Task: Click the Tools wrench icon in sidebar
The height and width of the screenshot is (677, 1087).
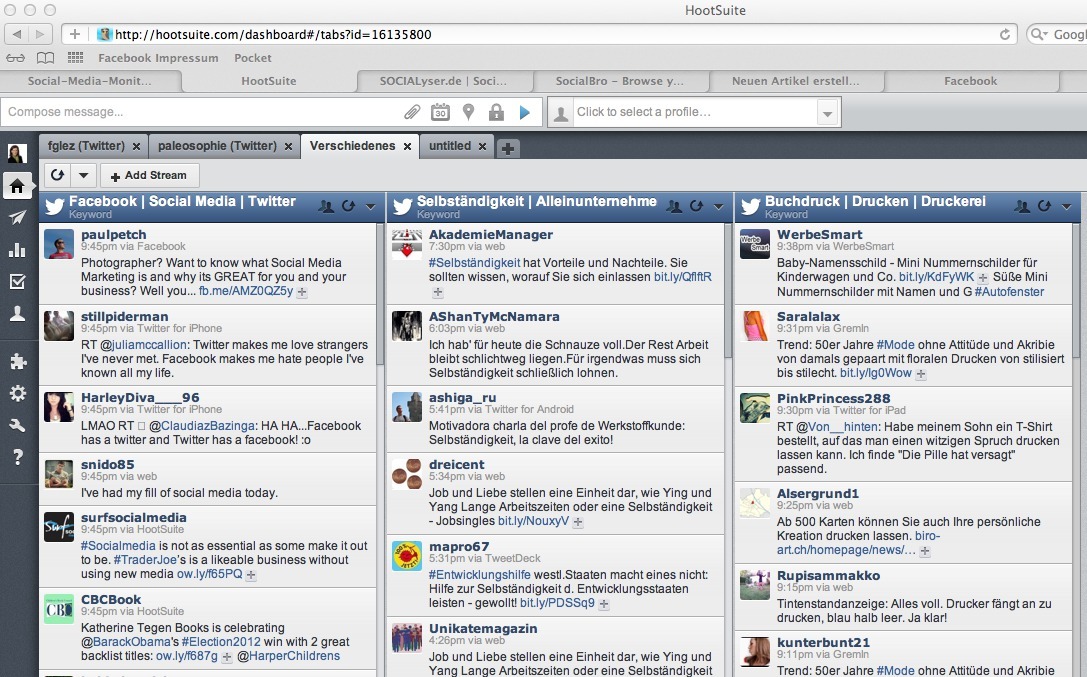Action: [x=17, y=425]
